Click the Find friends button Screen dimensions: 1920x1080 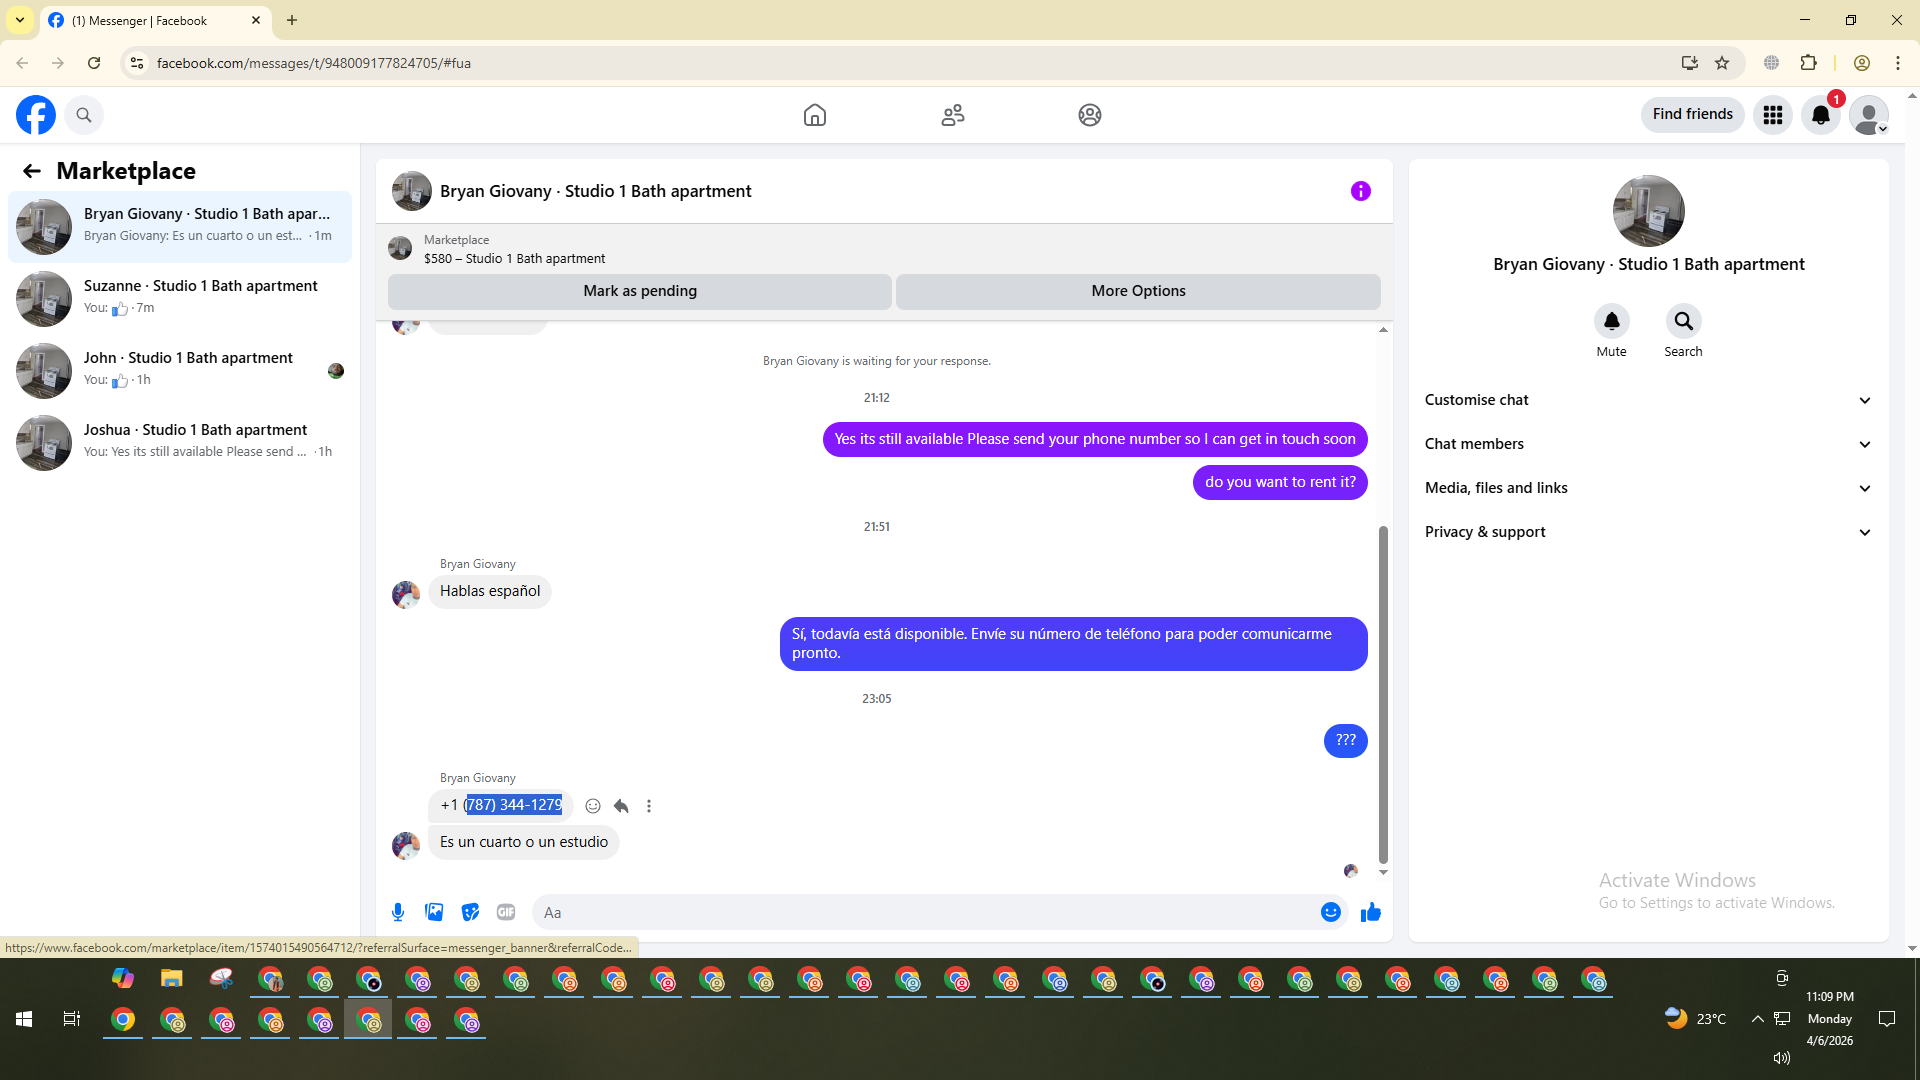click(x=1693, y=115)
